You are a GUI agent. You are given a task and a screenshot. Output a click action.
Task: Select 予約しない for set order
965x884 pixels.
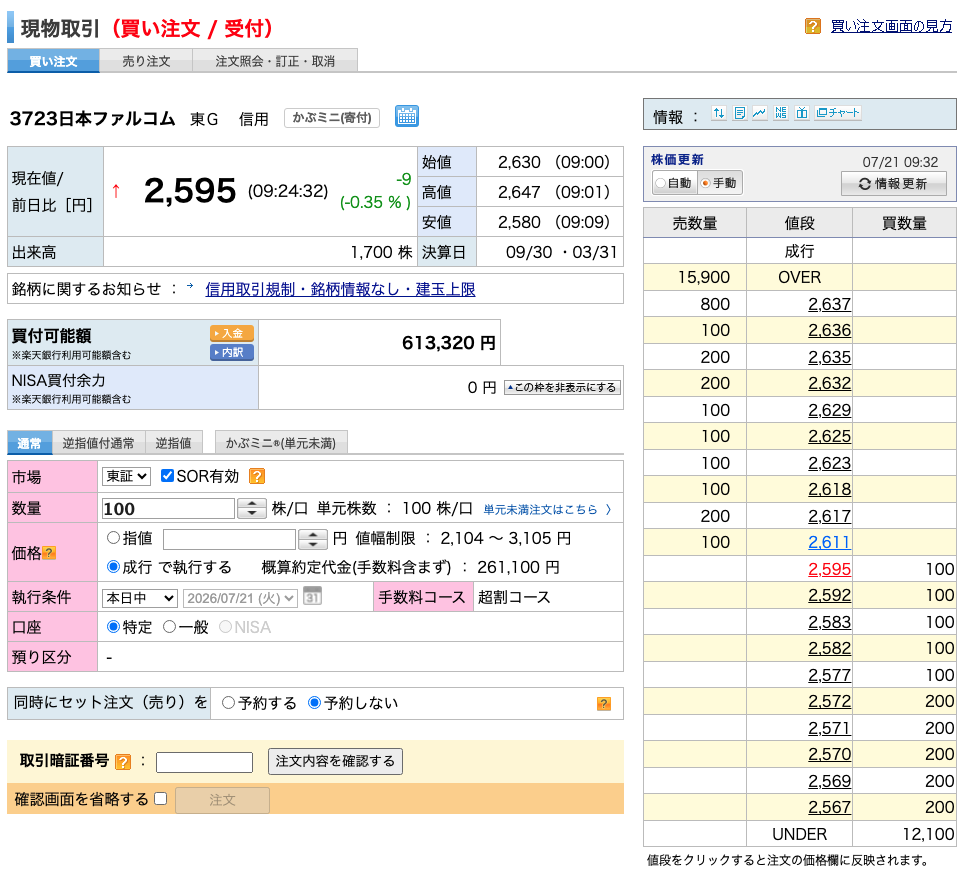[x=314, y=702]
